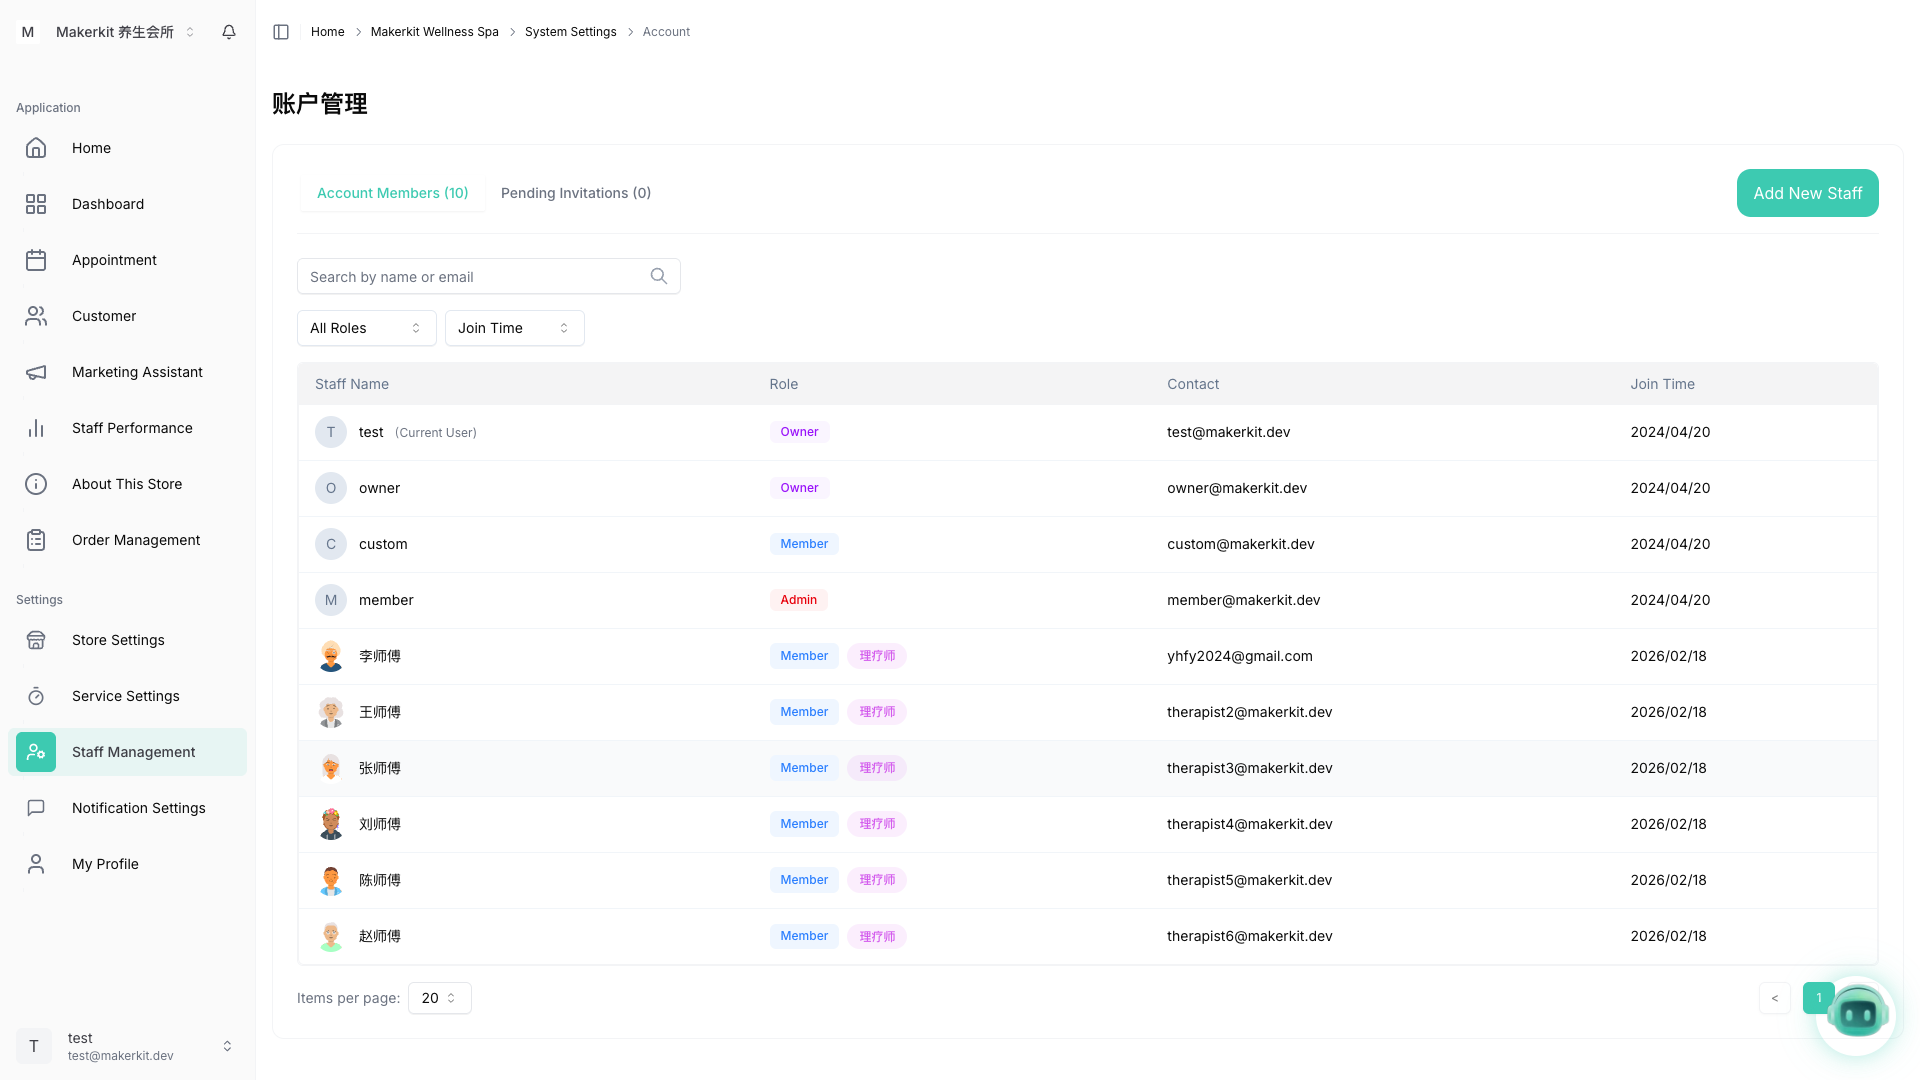Viewport: 1920px width, 1080px height.
Task: Change items per page from 20
Action: 439,998
